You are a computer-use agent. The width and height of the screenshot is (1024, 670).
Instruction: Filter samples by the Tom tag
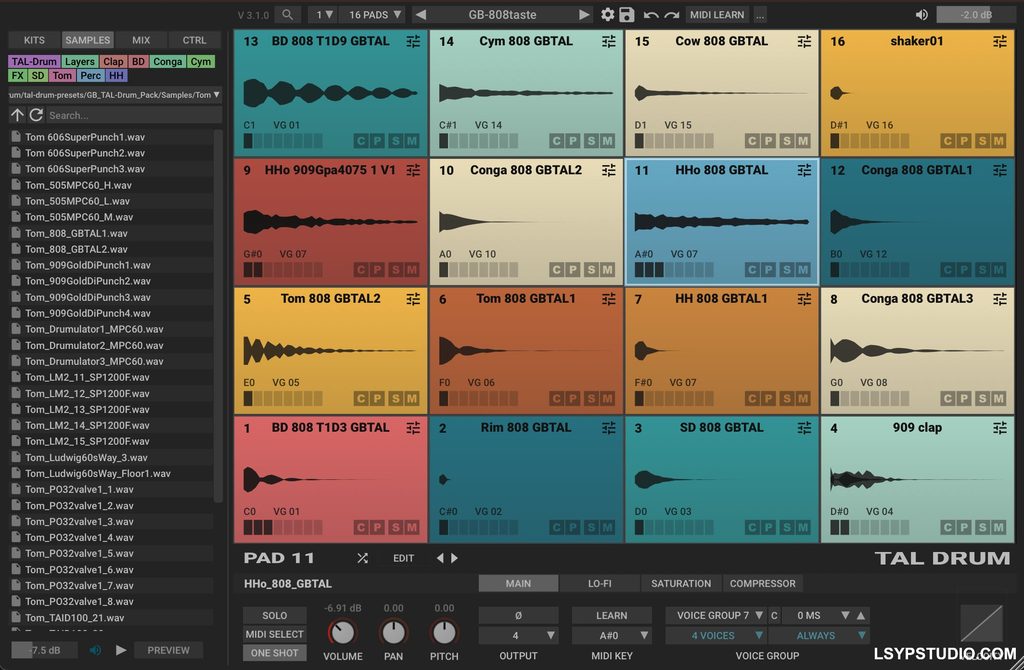click(62, 75)
